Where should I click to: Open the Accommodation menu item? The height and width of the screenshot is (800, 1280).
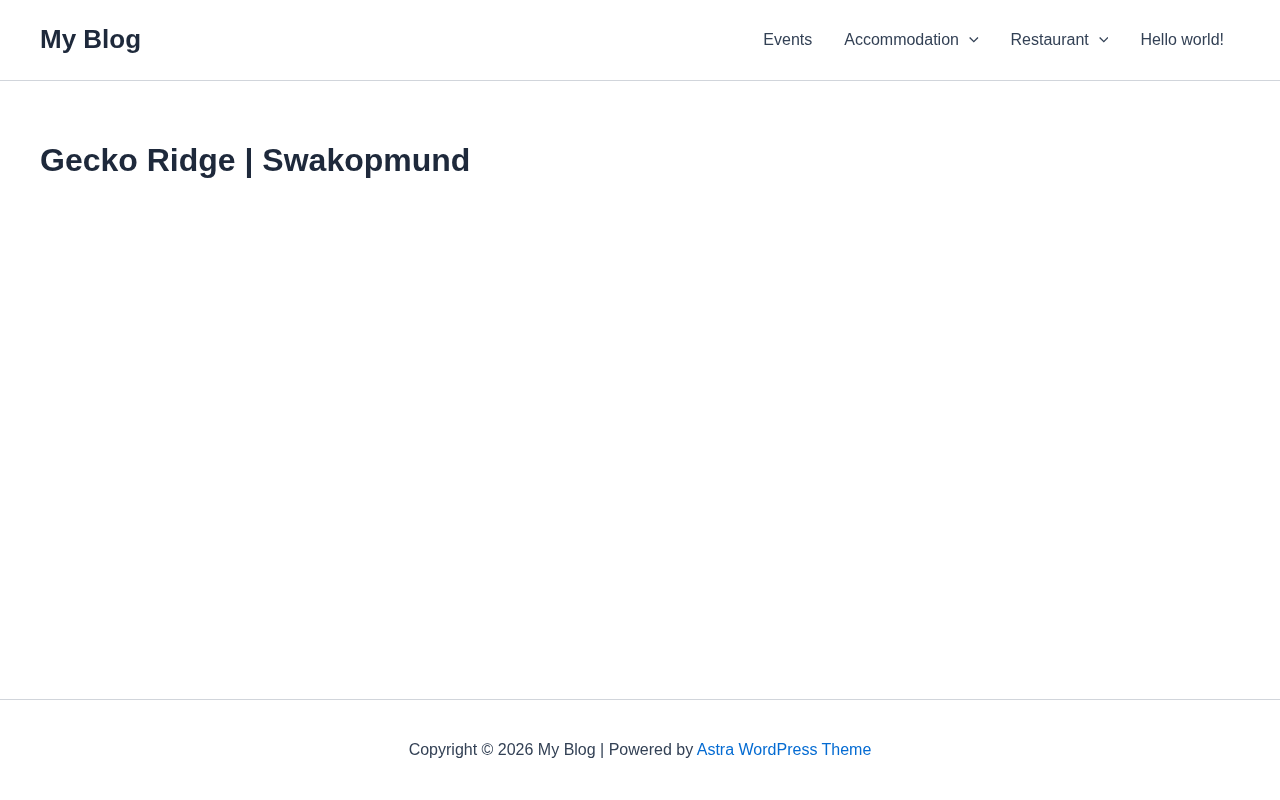click(911, 40)
